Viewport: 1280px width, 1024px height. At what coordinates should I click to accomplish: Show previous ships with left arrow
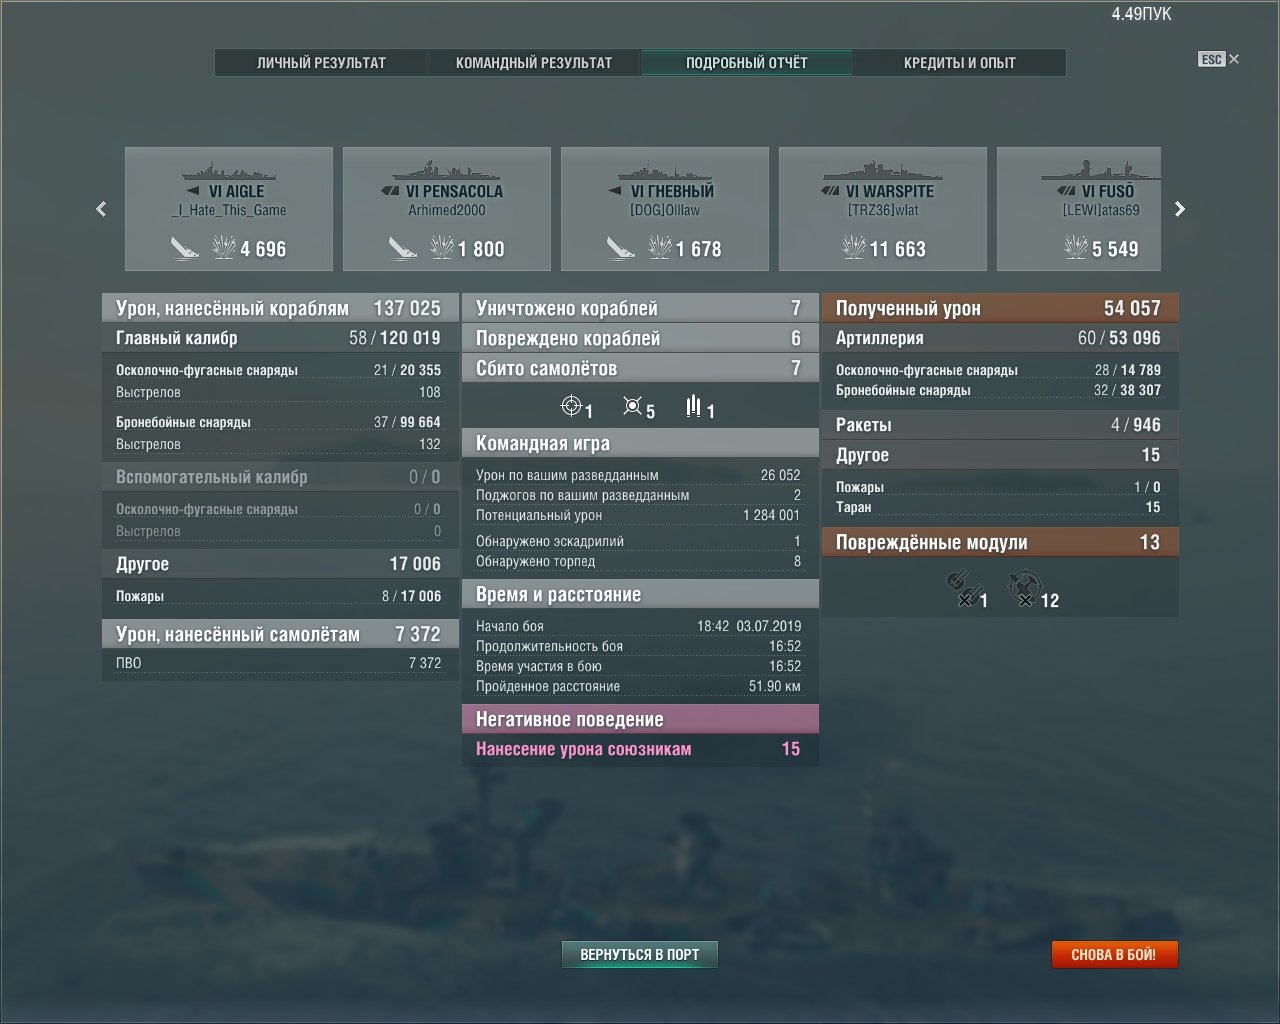tap(101, 209)
